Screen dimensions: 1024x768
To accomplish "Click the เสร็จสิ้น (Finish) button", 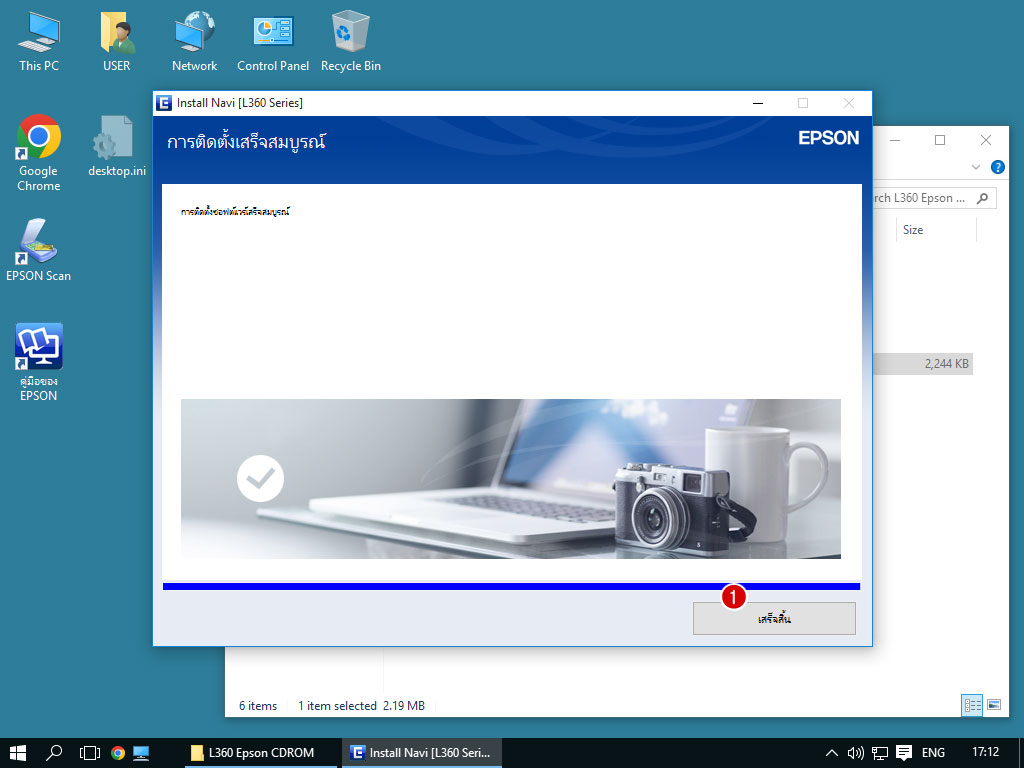I will 774,619.
